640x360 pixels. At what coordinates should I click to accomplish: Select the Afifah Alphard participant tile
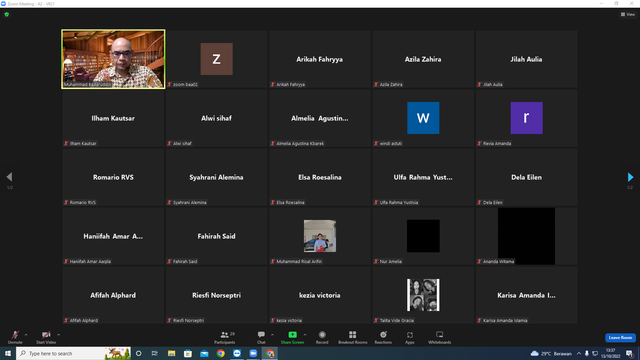coord(113,295)
